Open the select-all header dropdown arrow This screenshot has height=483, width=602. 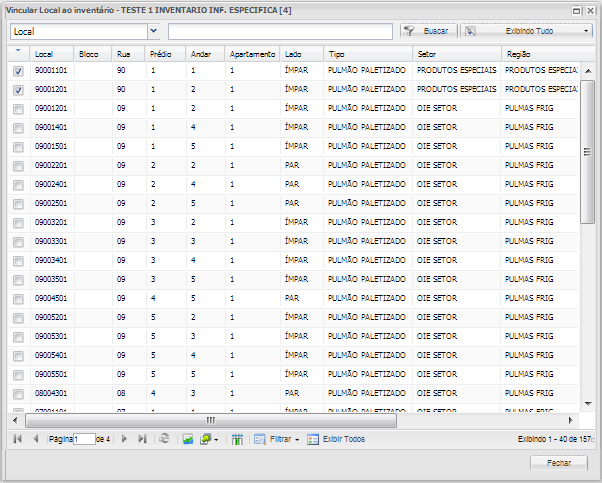pos(18,51)
